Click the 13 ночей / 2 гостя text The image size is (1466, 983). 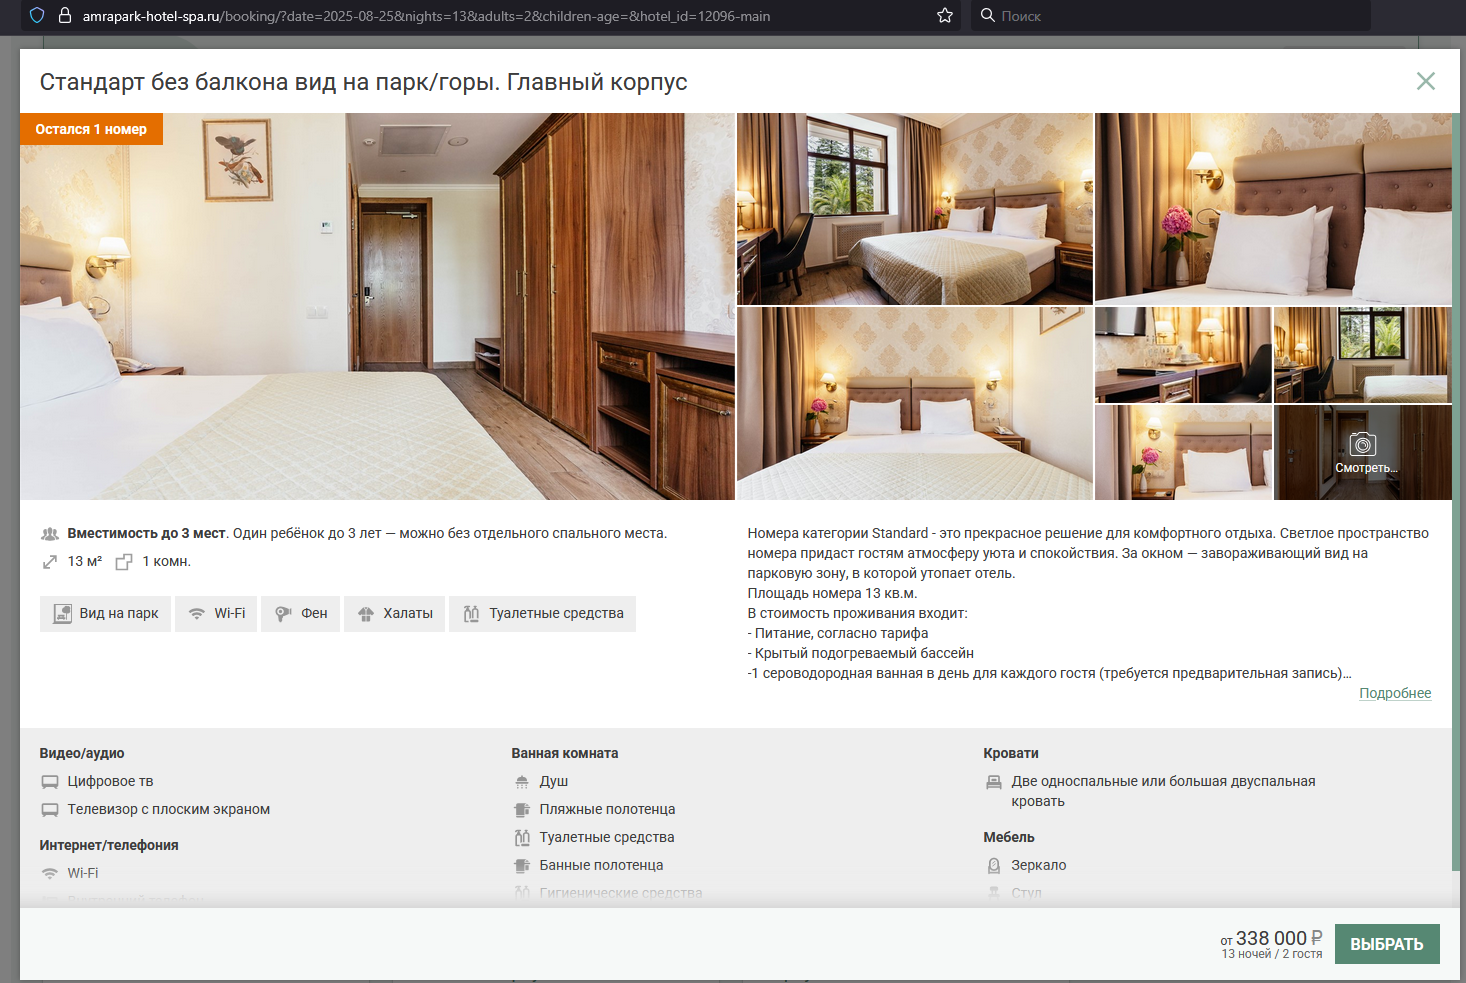[x=1272, y=954]
